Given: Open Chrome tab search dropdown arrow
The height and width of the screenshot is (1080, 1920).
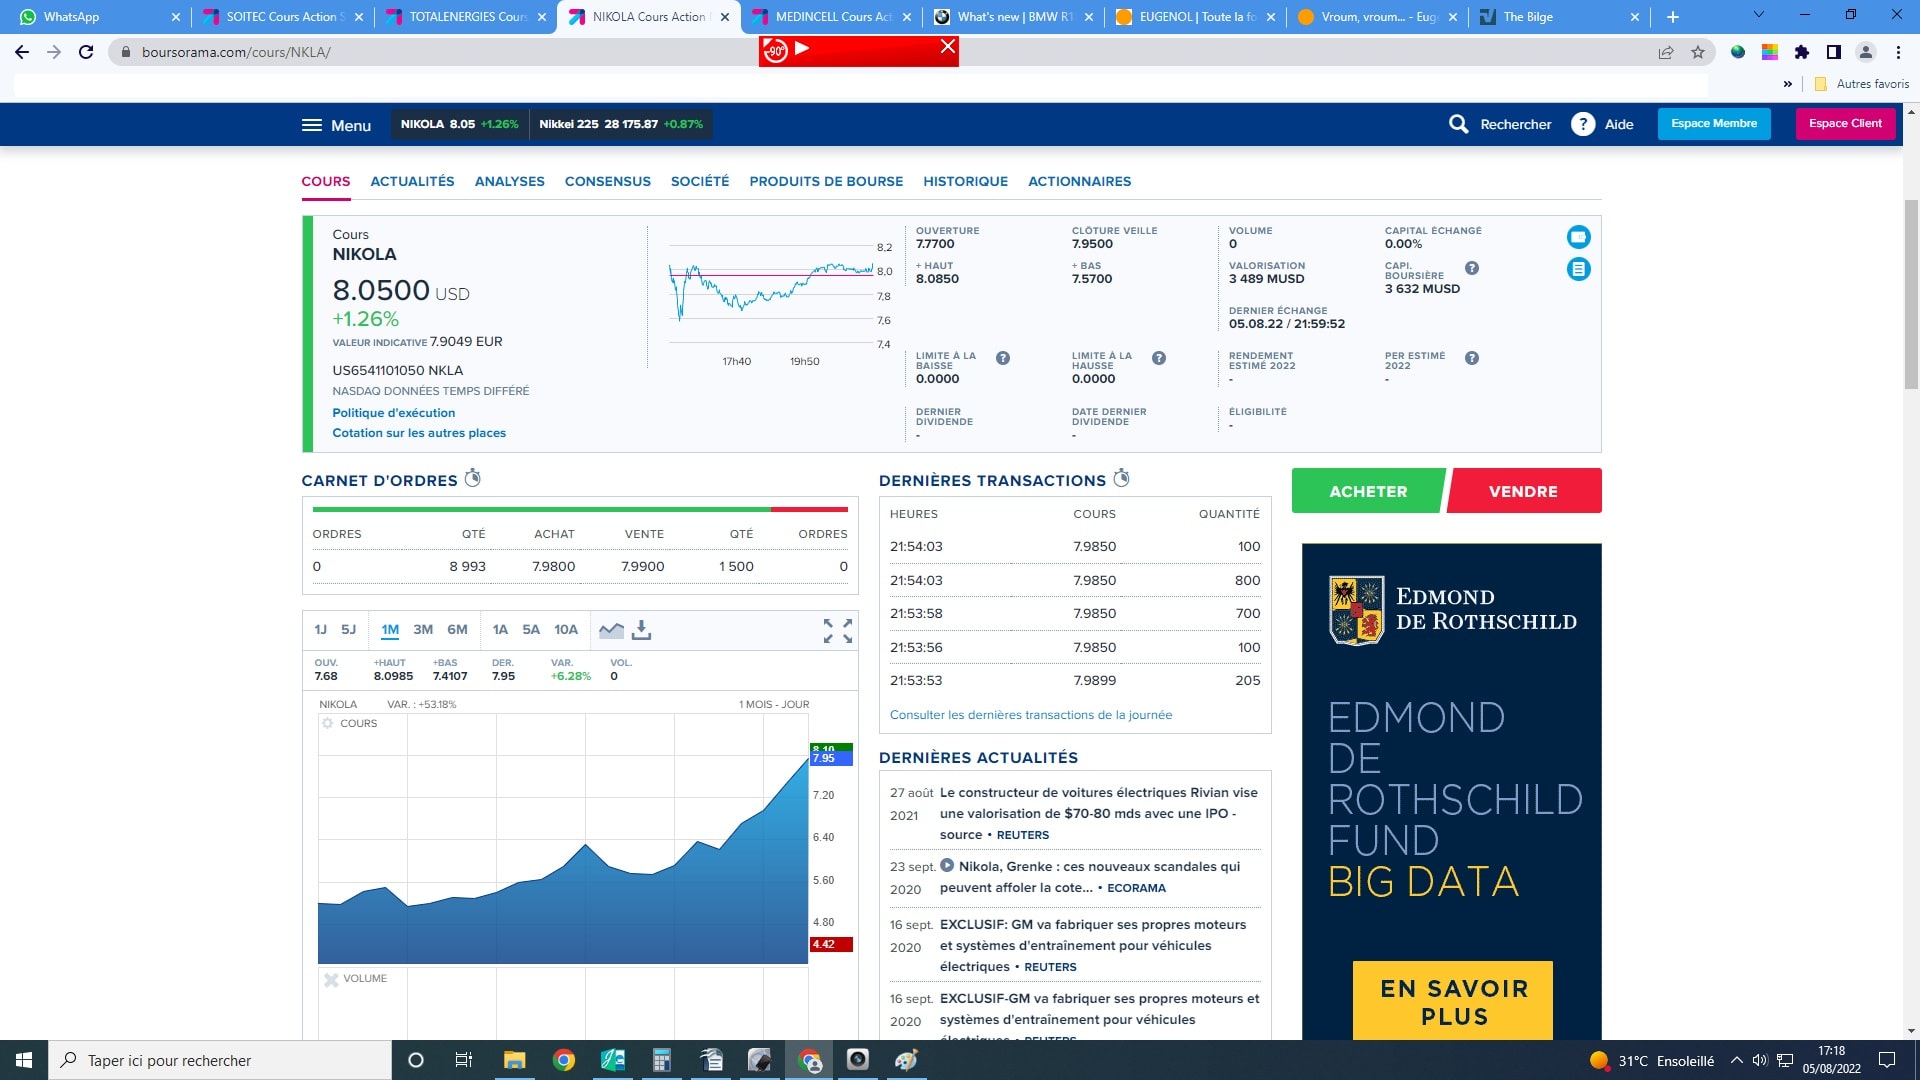Looking at the screenshot, I should click(1758, 16).
